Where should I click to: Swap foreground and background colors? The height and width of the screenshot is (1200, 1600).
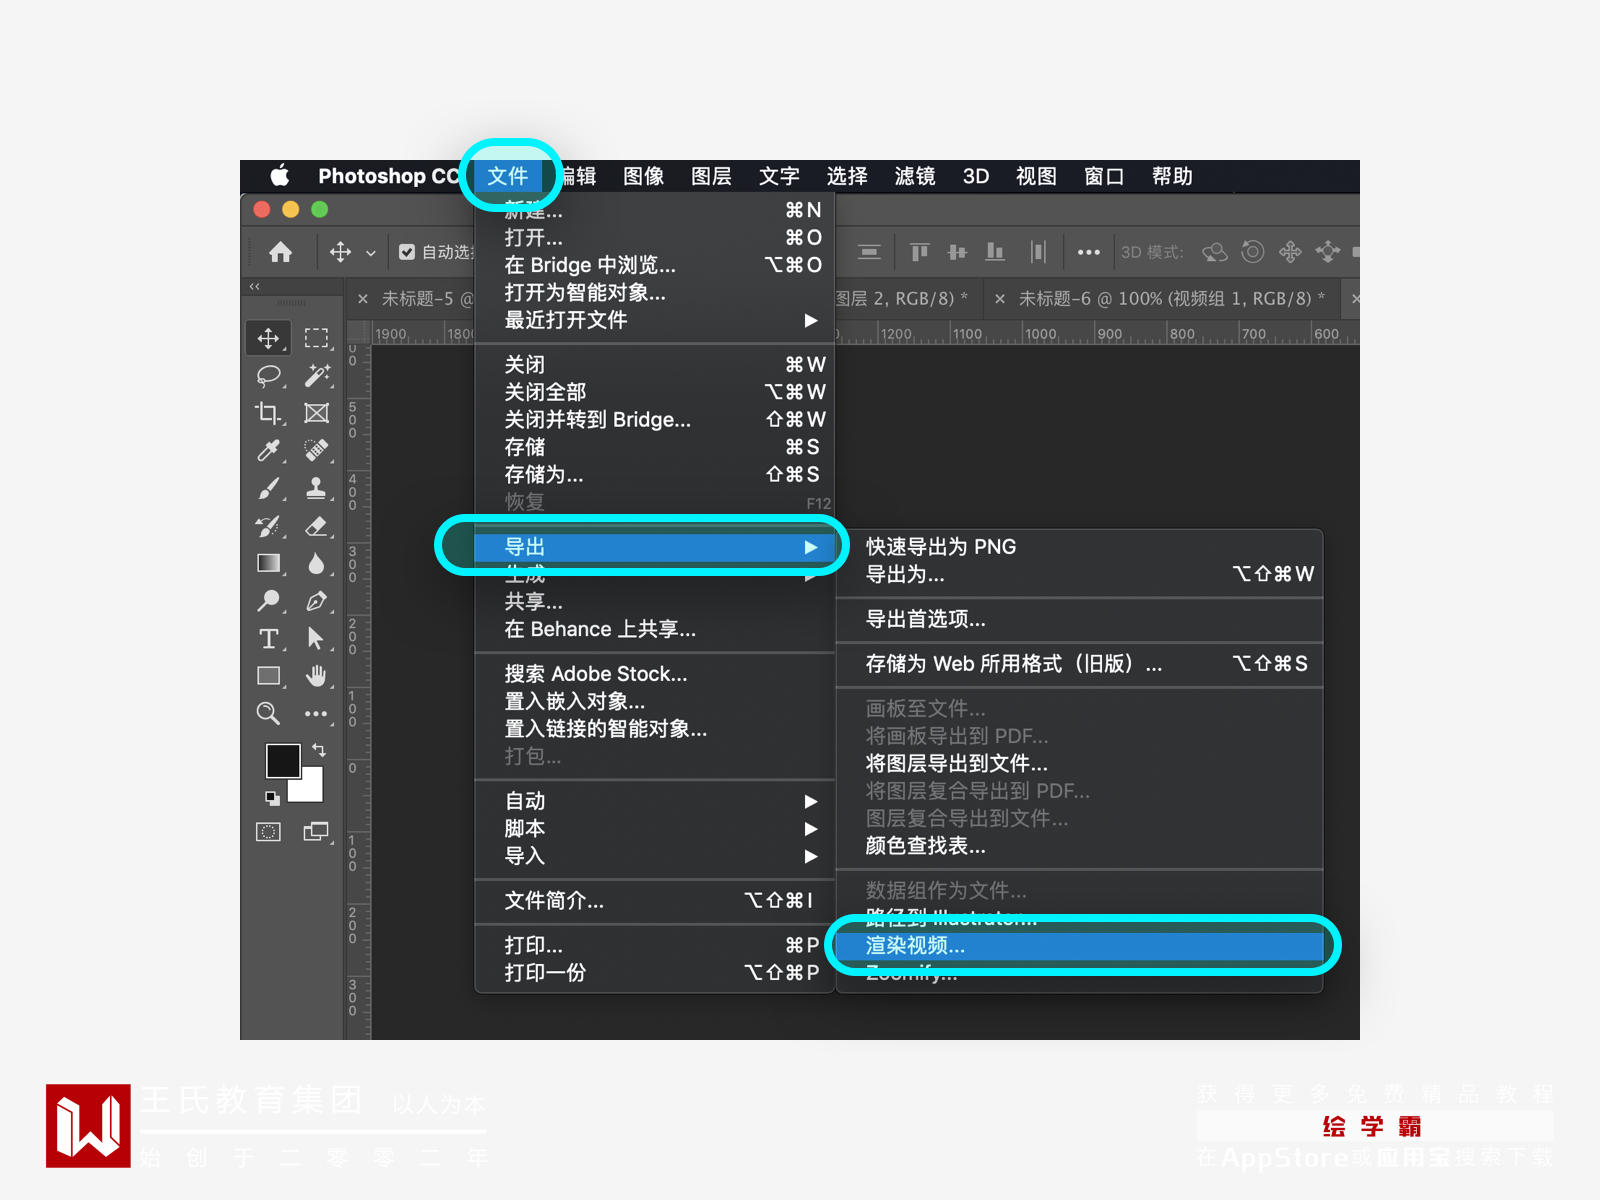tap(319, 749)
